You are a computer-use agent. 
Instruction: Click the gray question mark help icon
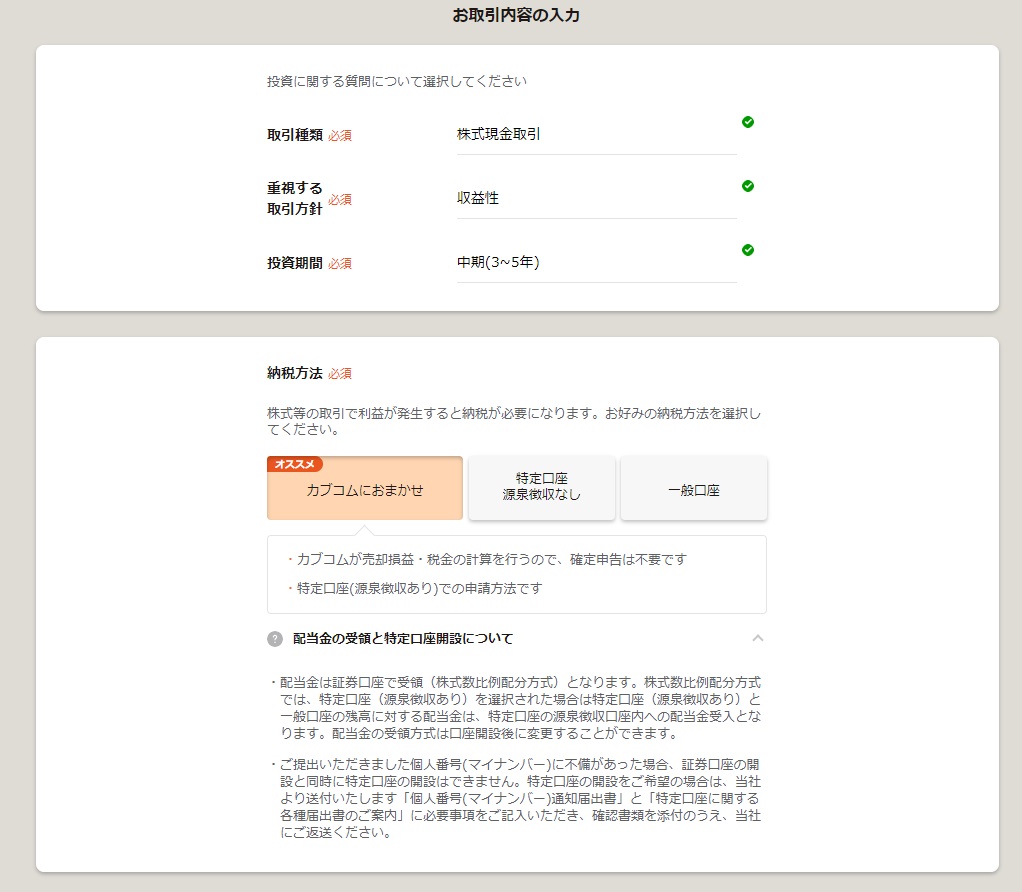[x=275, y=639]
